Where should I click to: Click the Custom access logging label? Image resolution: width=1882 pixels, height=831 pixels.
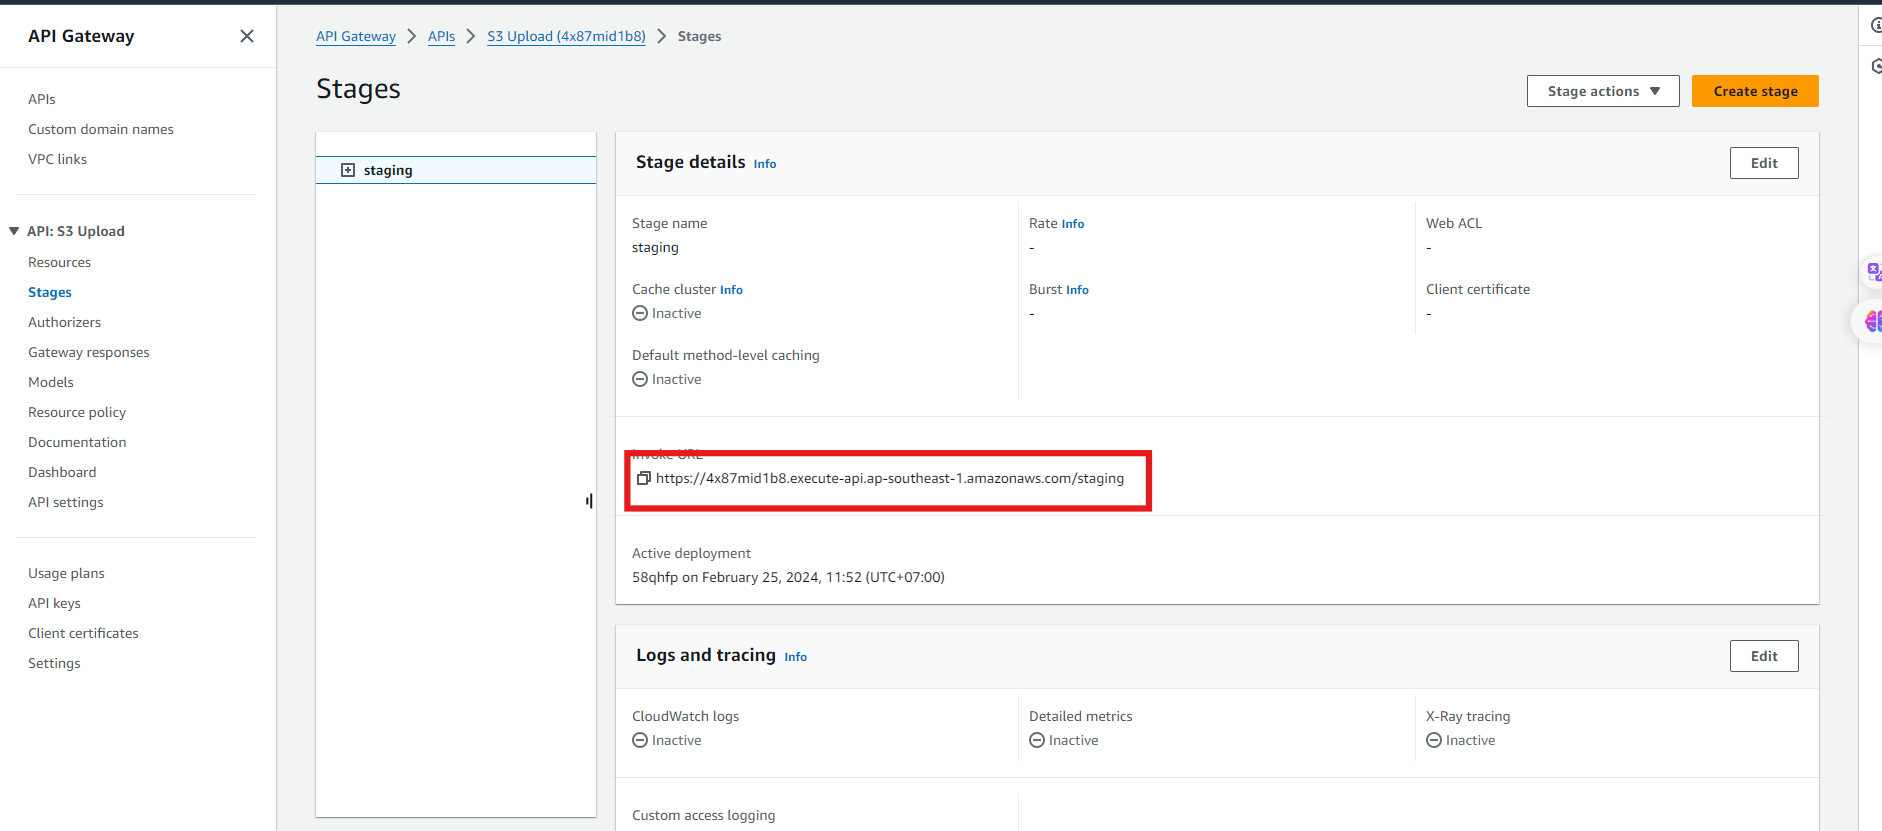704,815
